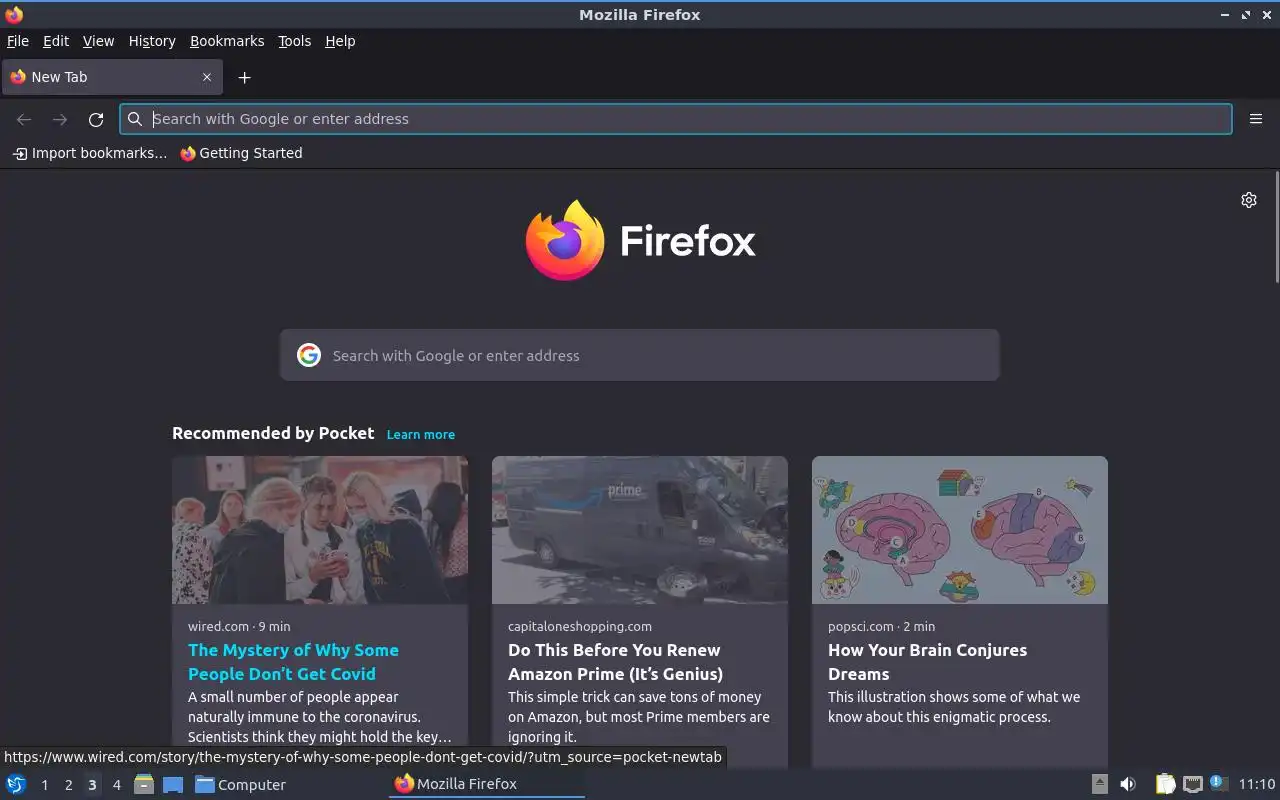
Task: Open How Your Brain Conjures Dreams article
Action: (927, 662)
